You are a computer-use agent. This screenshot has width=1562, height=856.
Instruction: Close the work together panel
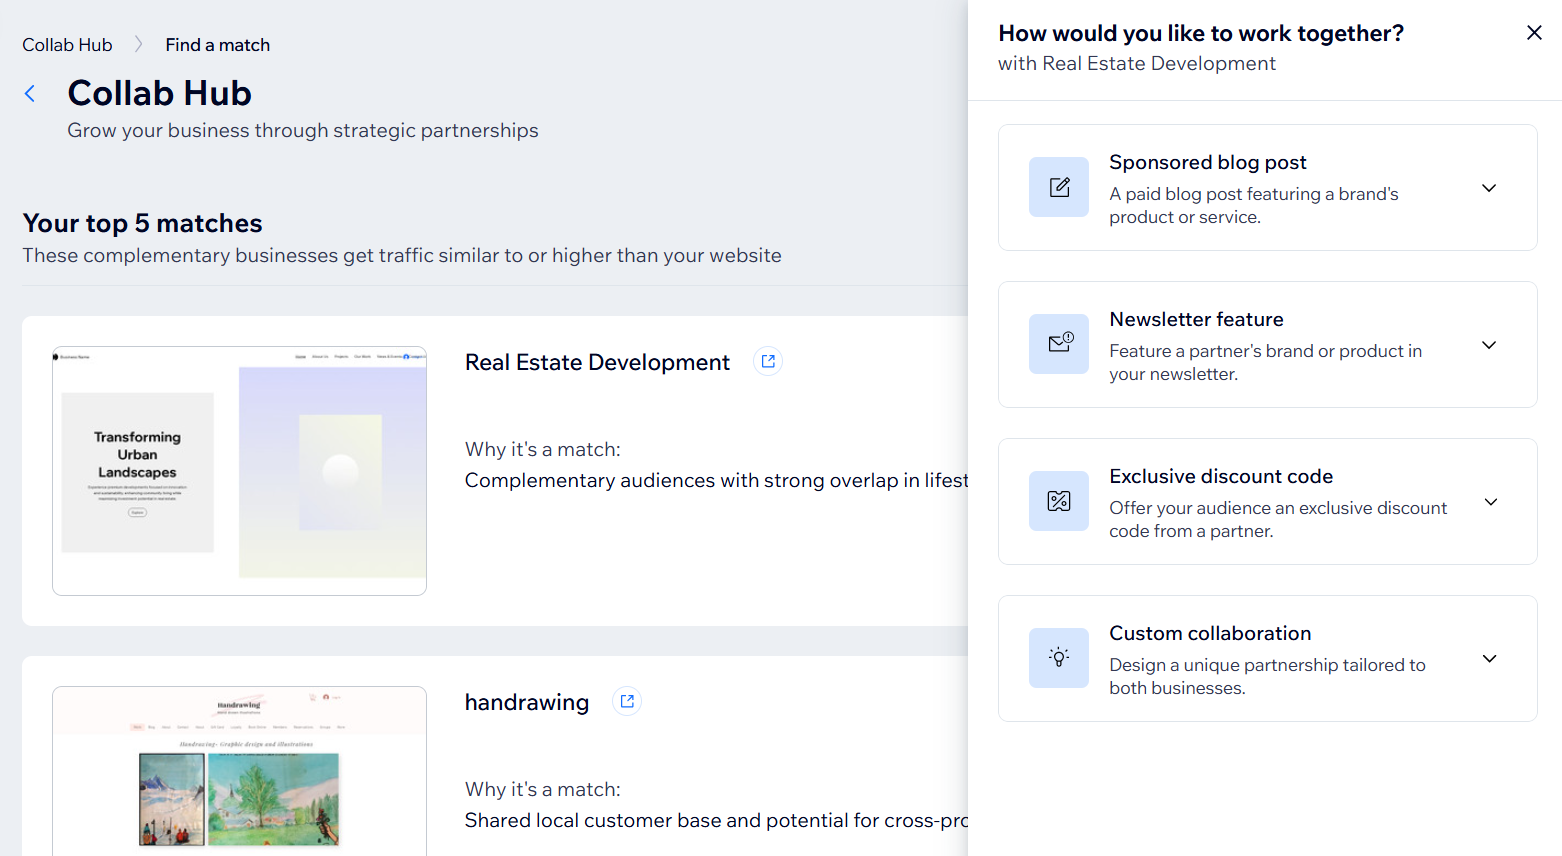pos(1534,33)
